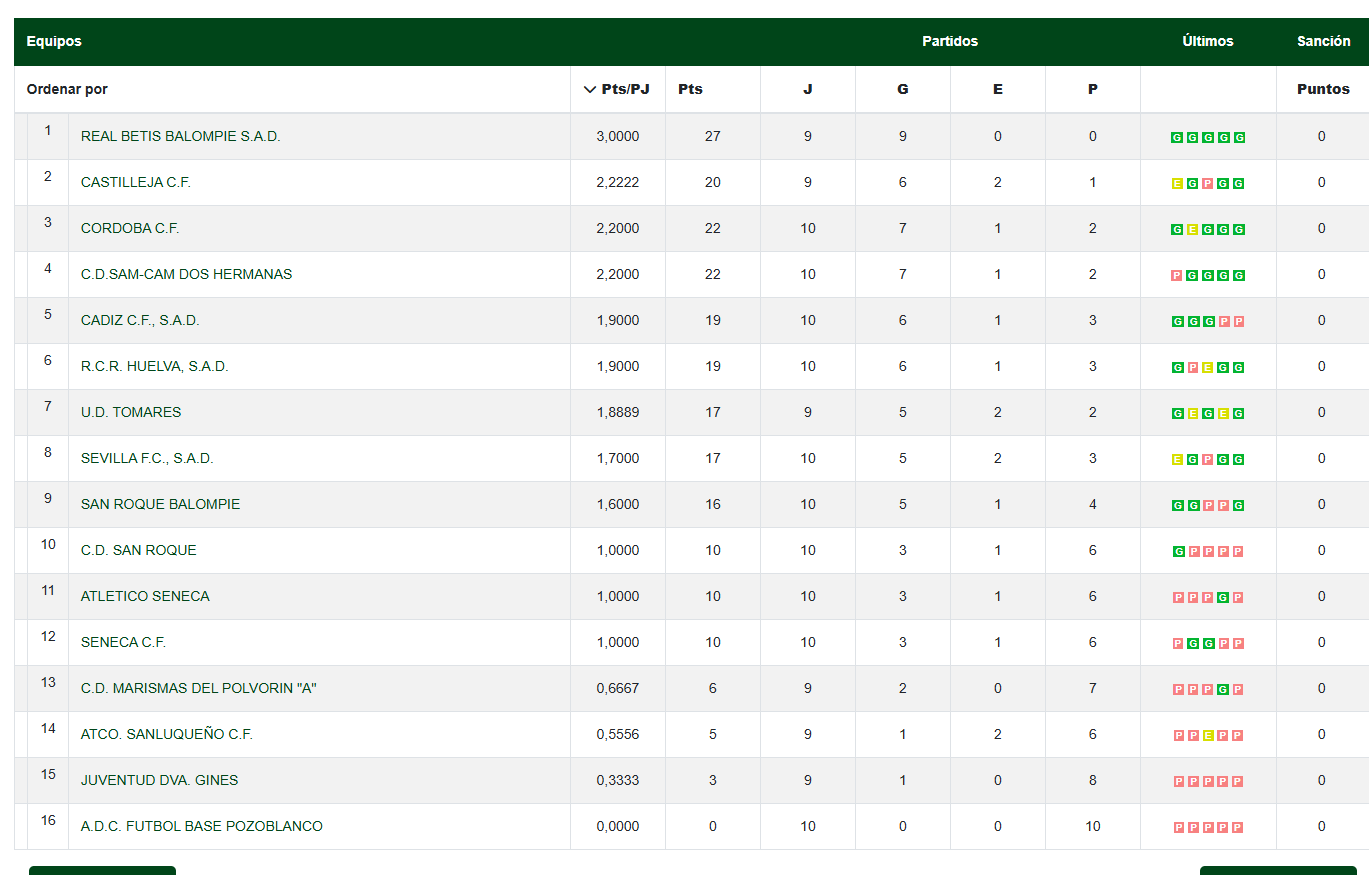Open the CASTILLEJA C.F. team page
Image resolution: width=1369 pixels, height=875 pixels.
click(136, 182)
